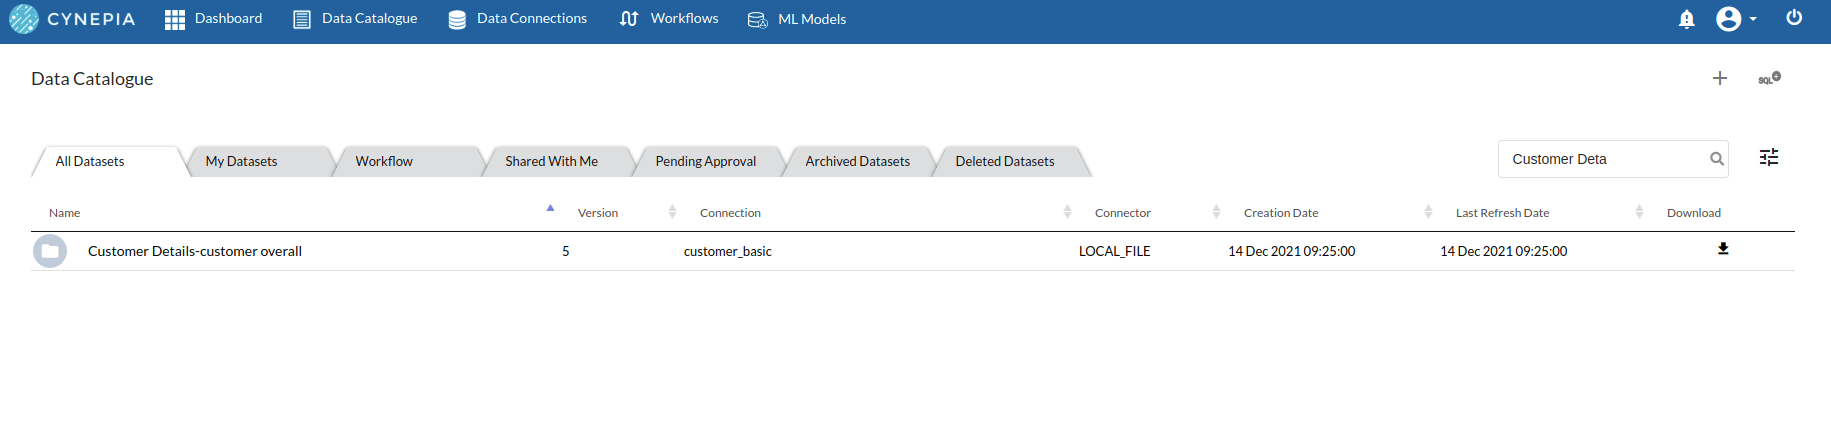
Task: Sort the table by Name column
Action: (x=65, y=213)
